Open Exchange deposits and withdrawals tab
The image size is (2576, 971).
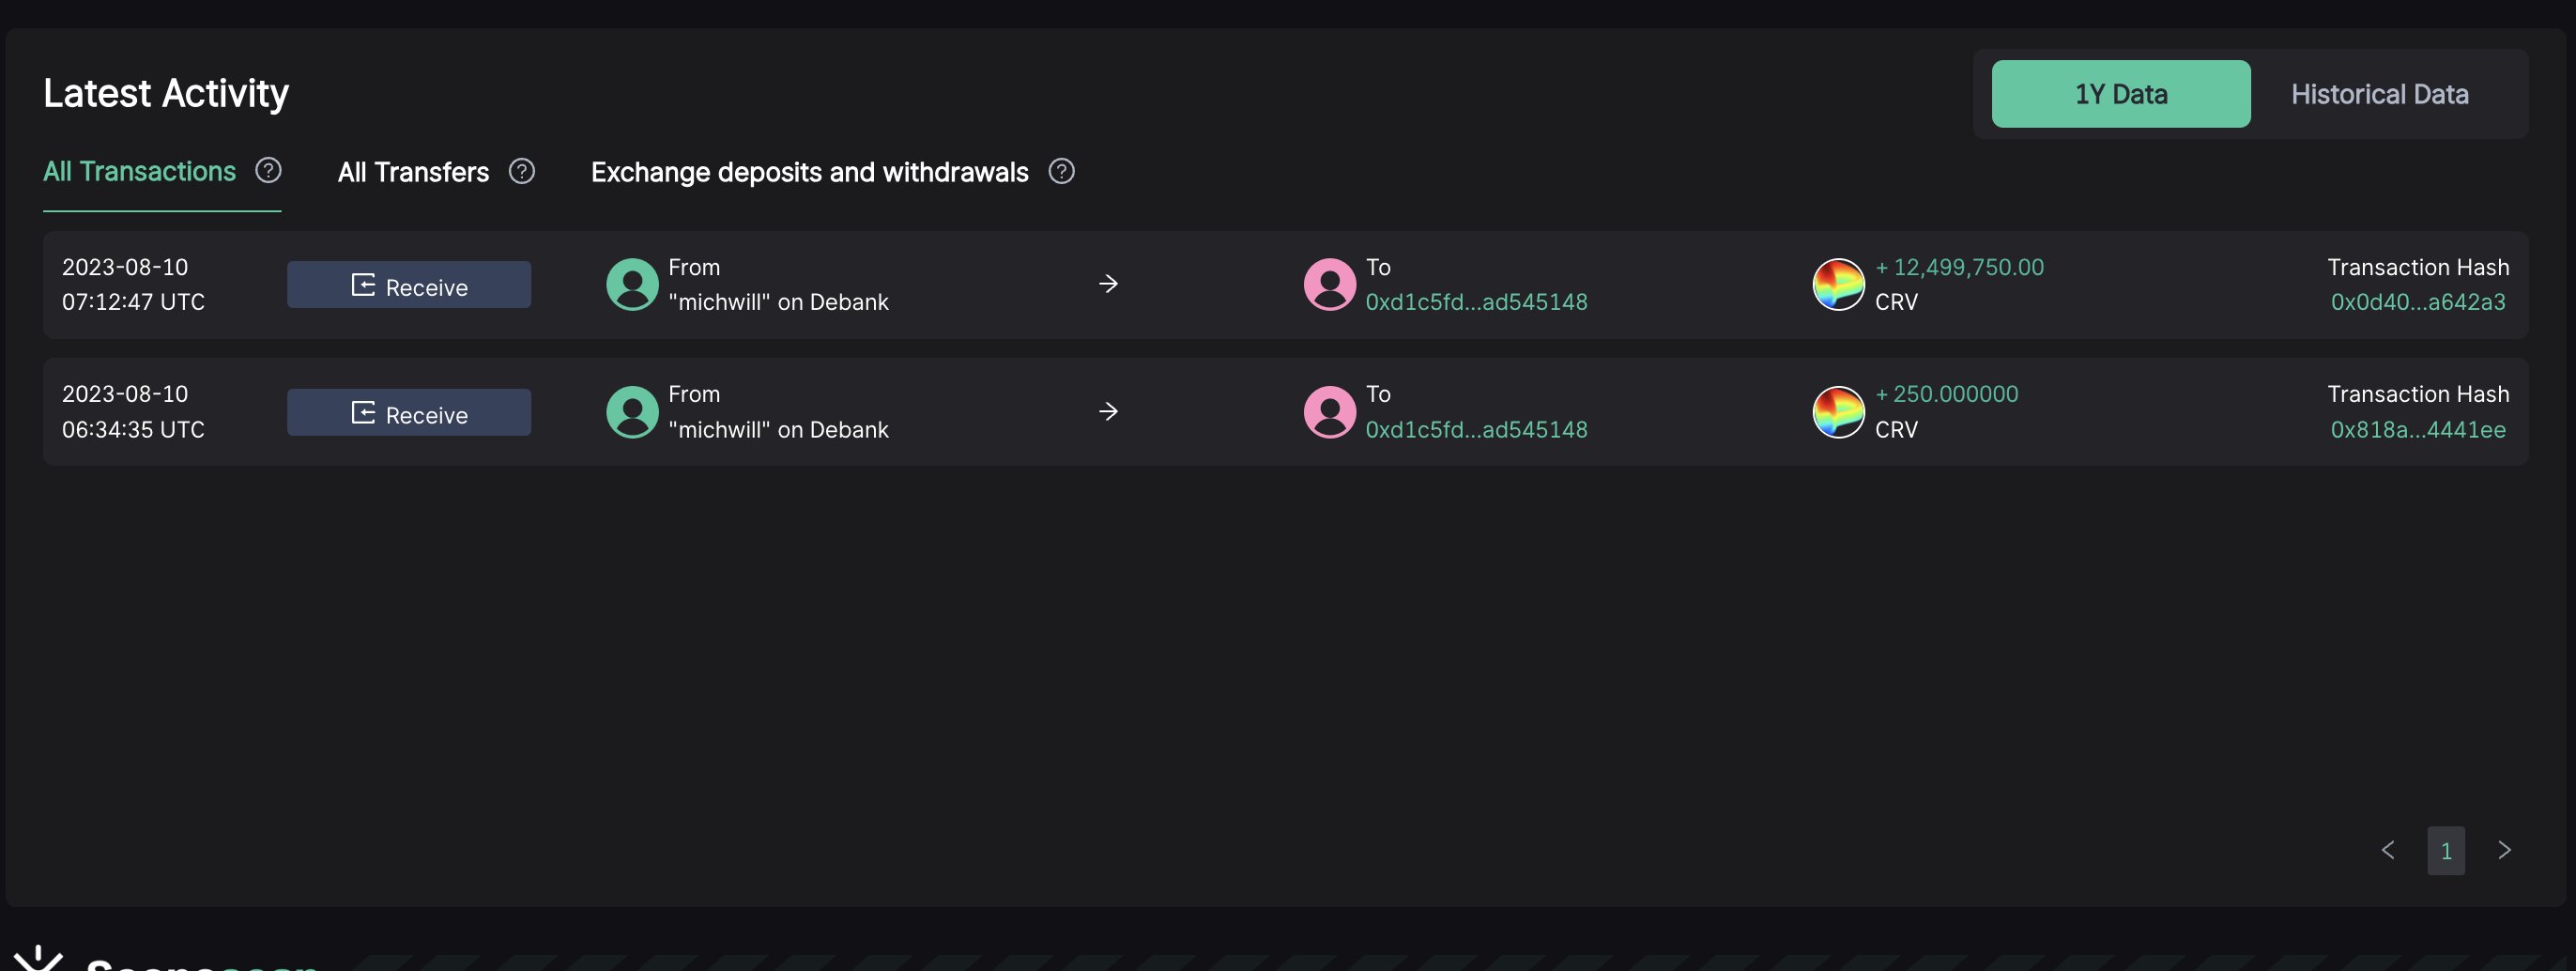(809, 172)
